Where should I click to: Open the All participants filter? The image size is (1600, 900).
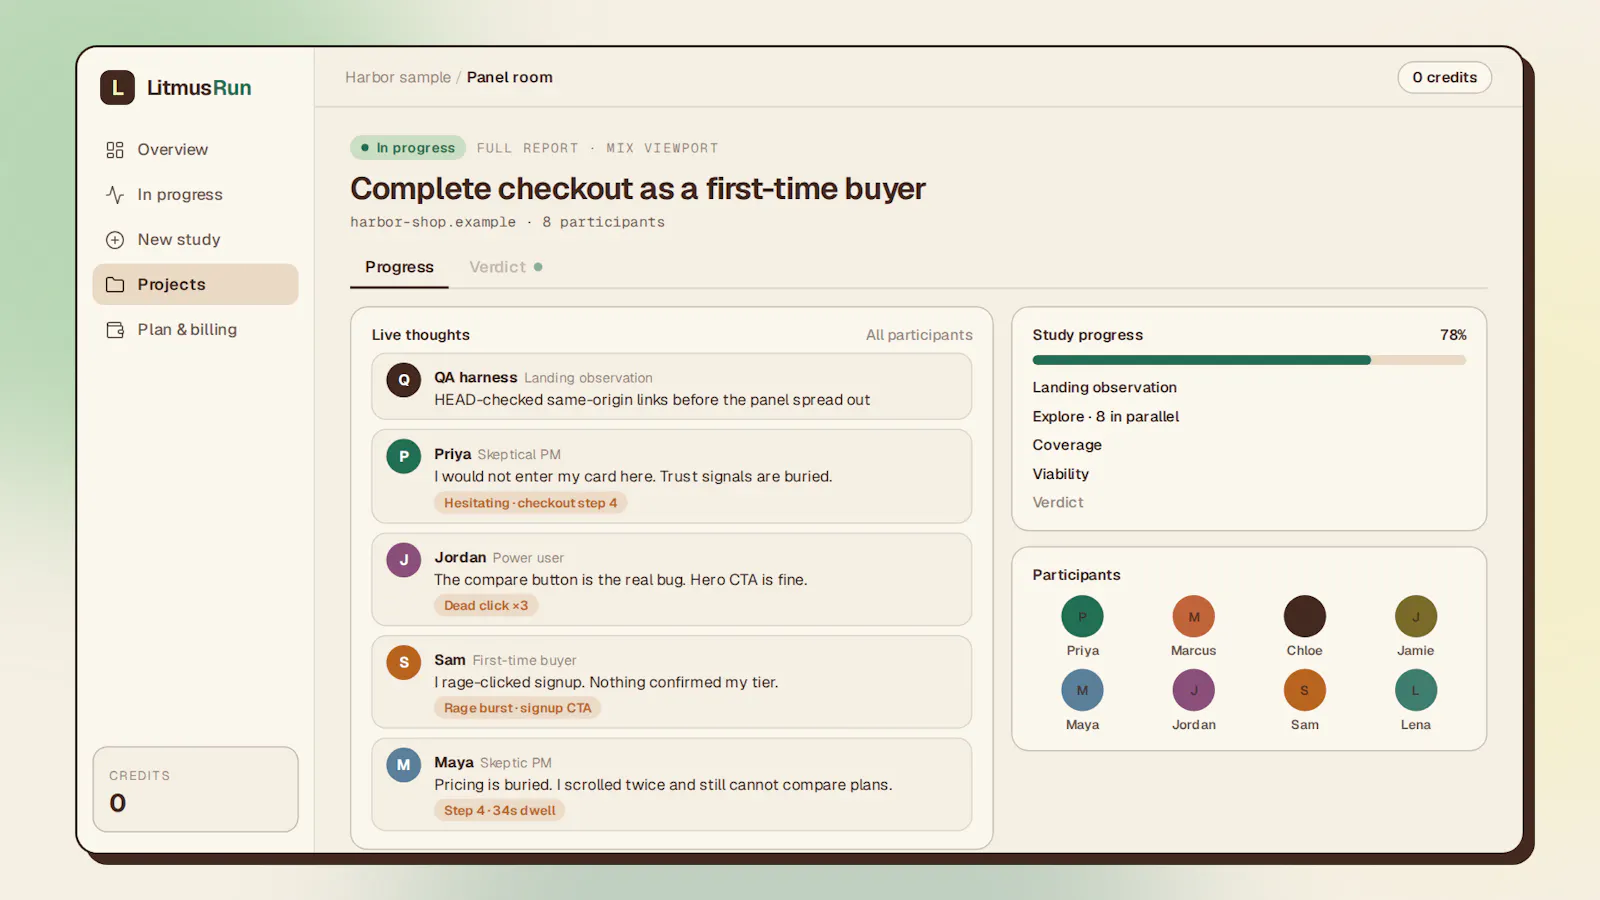click(x=919, y=335)
